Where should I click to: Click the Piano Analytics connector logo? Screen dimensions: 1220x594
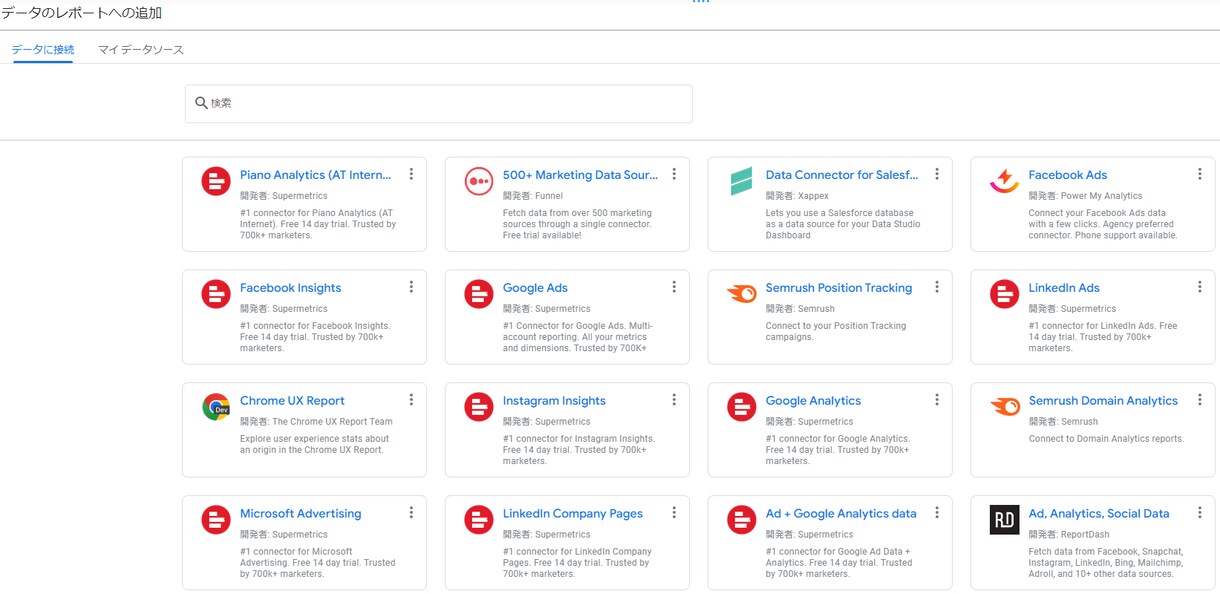[x=216, y=181]
